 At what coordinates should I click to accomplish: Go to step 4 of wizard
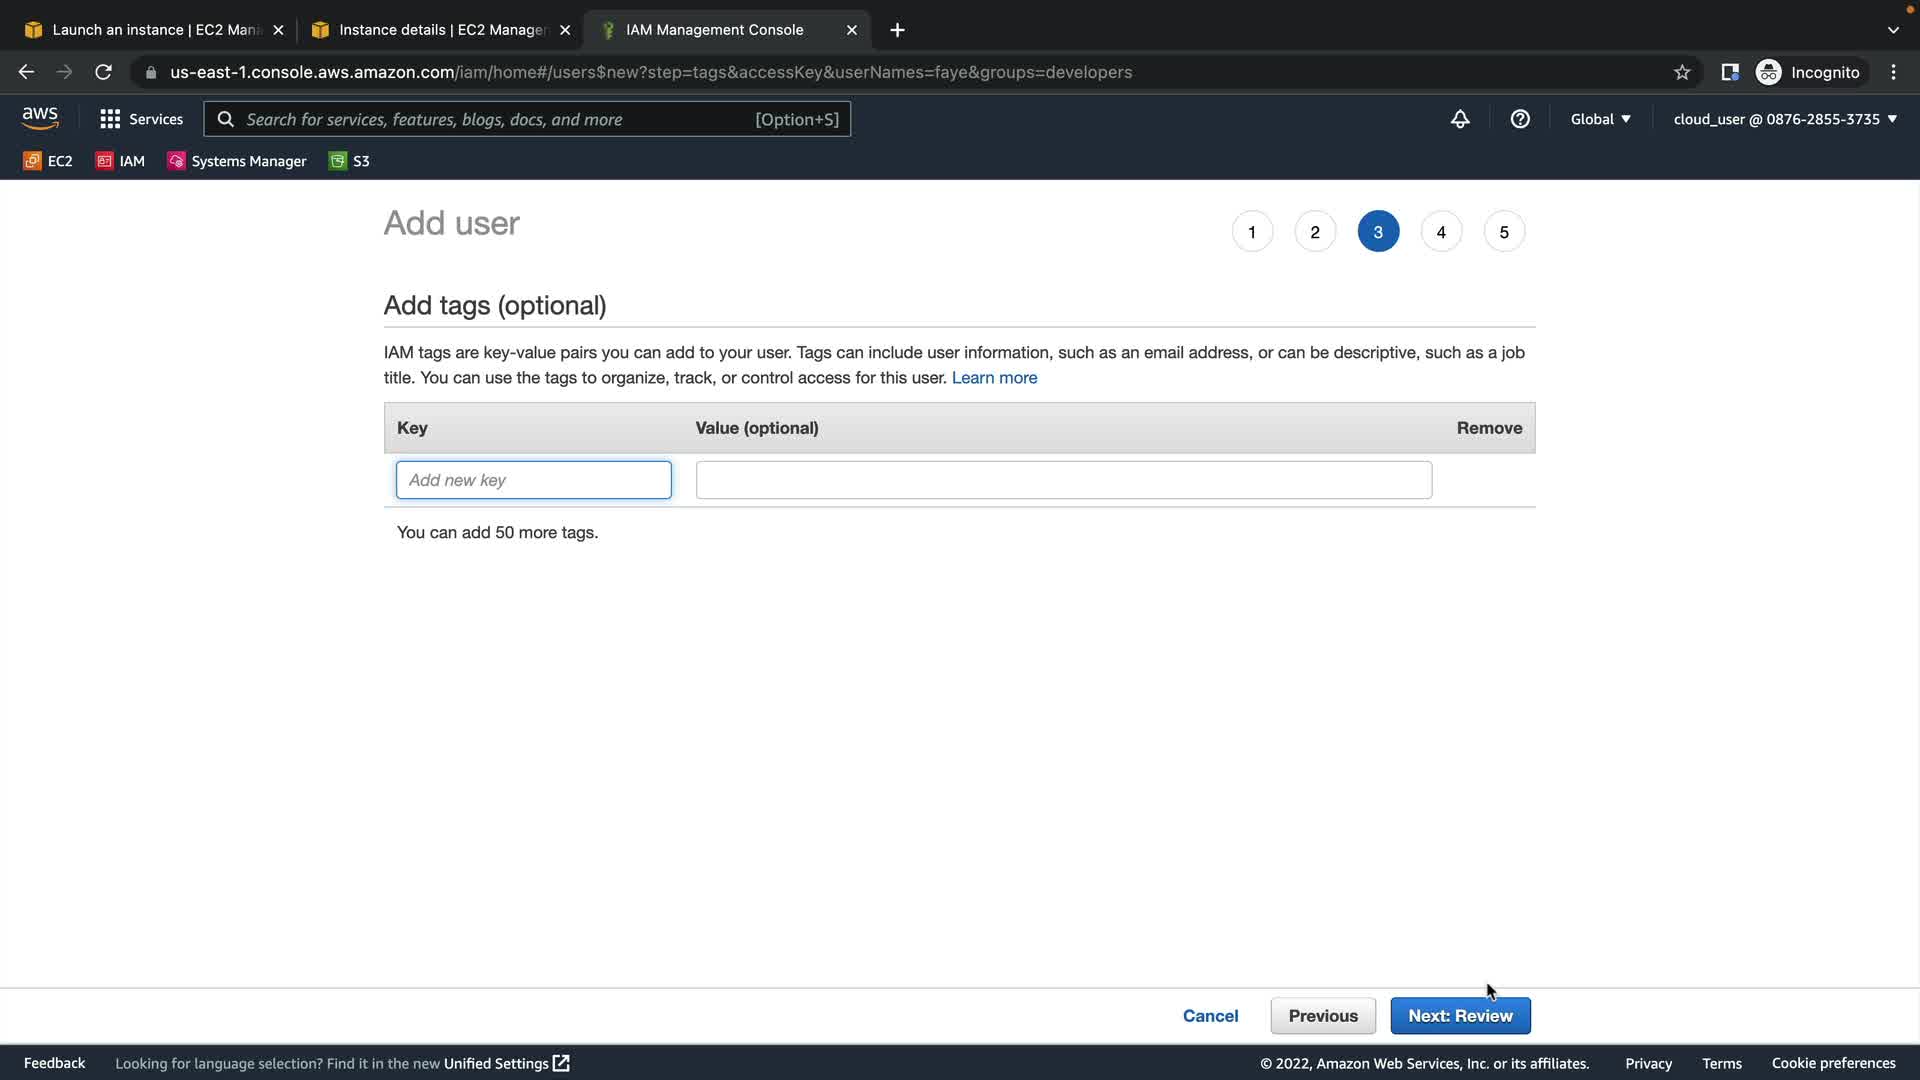click(1441, 232)
